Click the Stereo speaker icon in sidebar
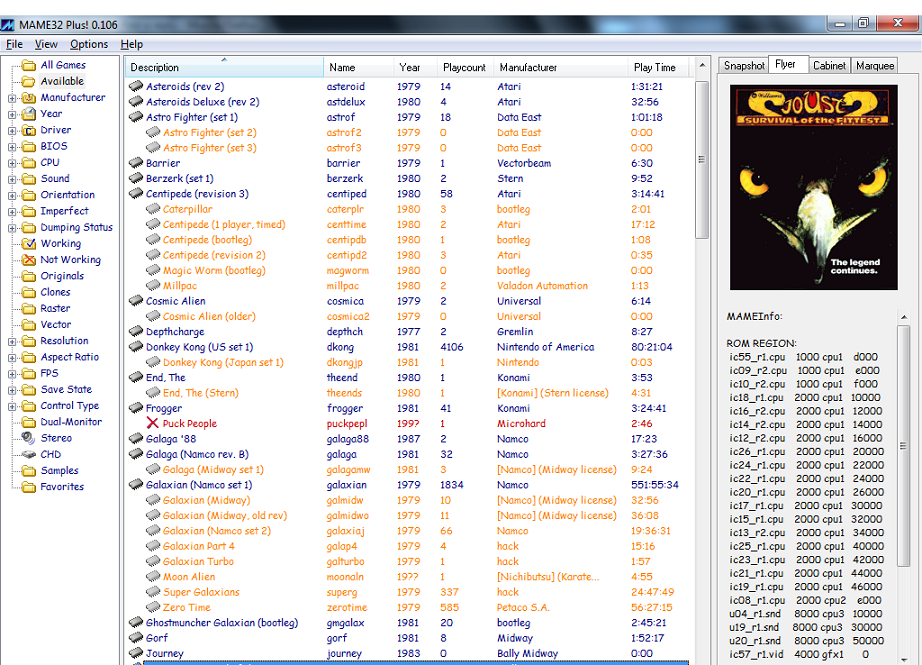The image size is (922, 665). click(27, 438)
